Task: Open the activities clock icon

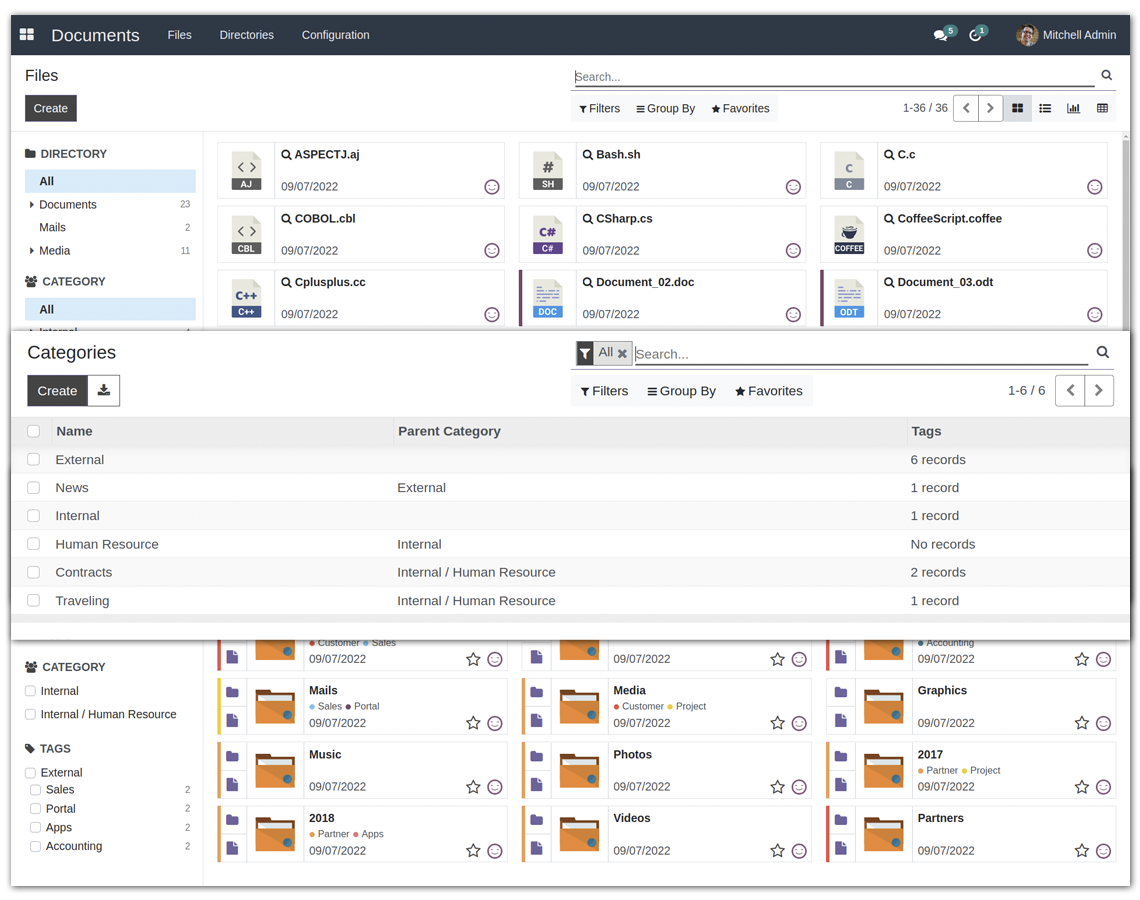Action: [977, 33]
